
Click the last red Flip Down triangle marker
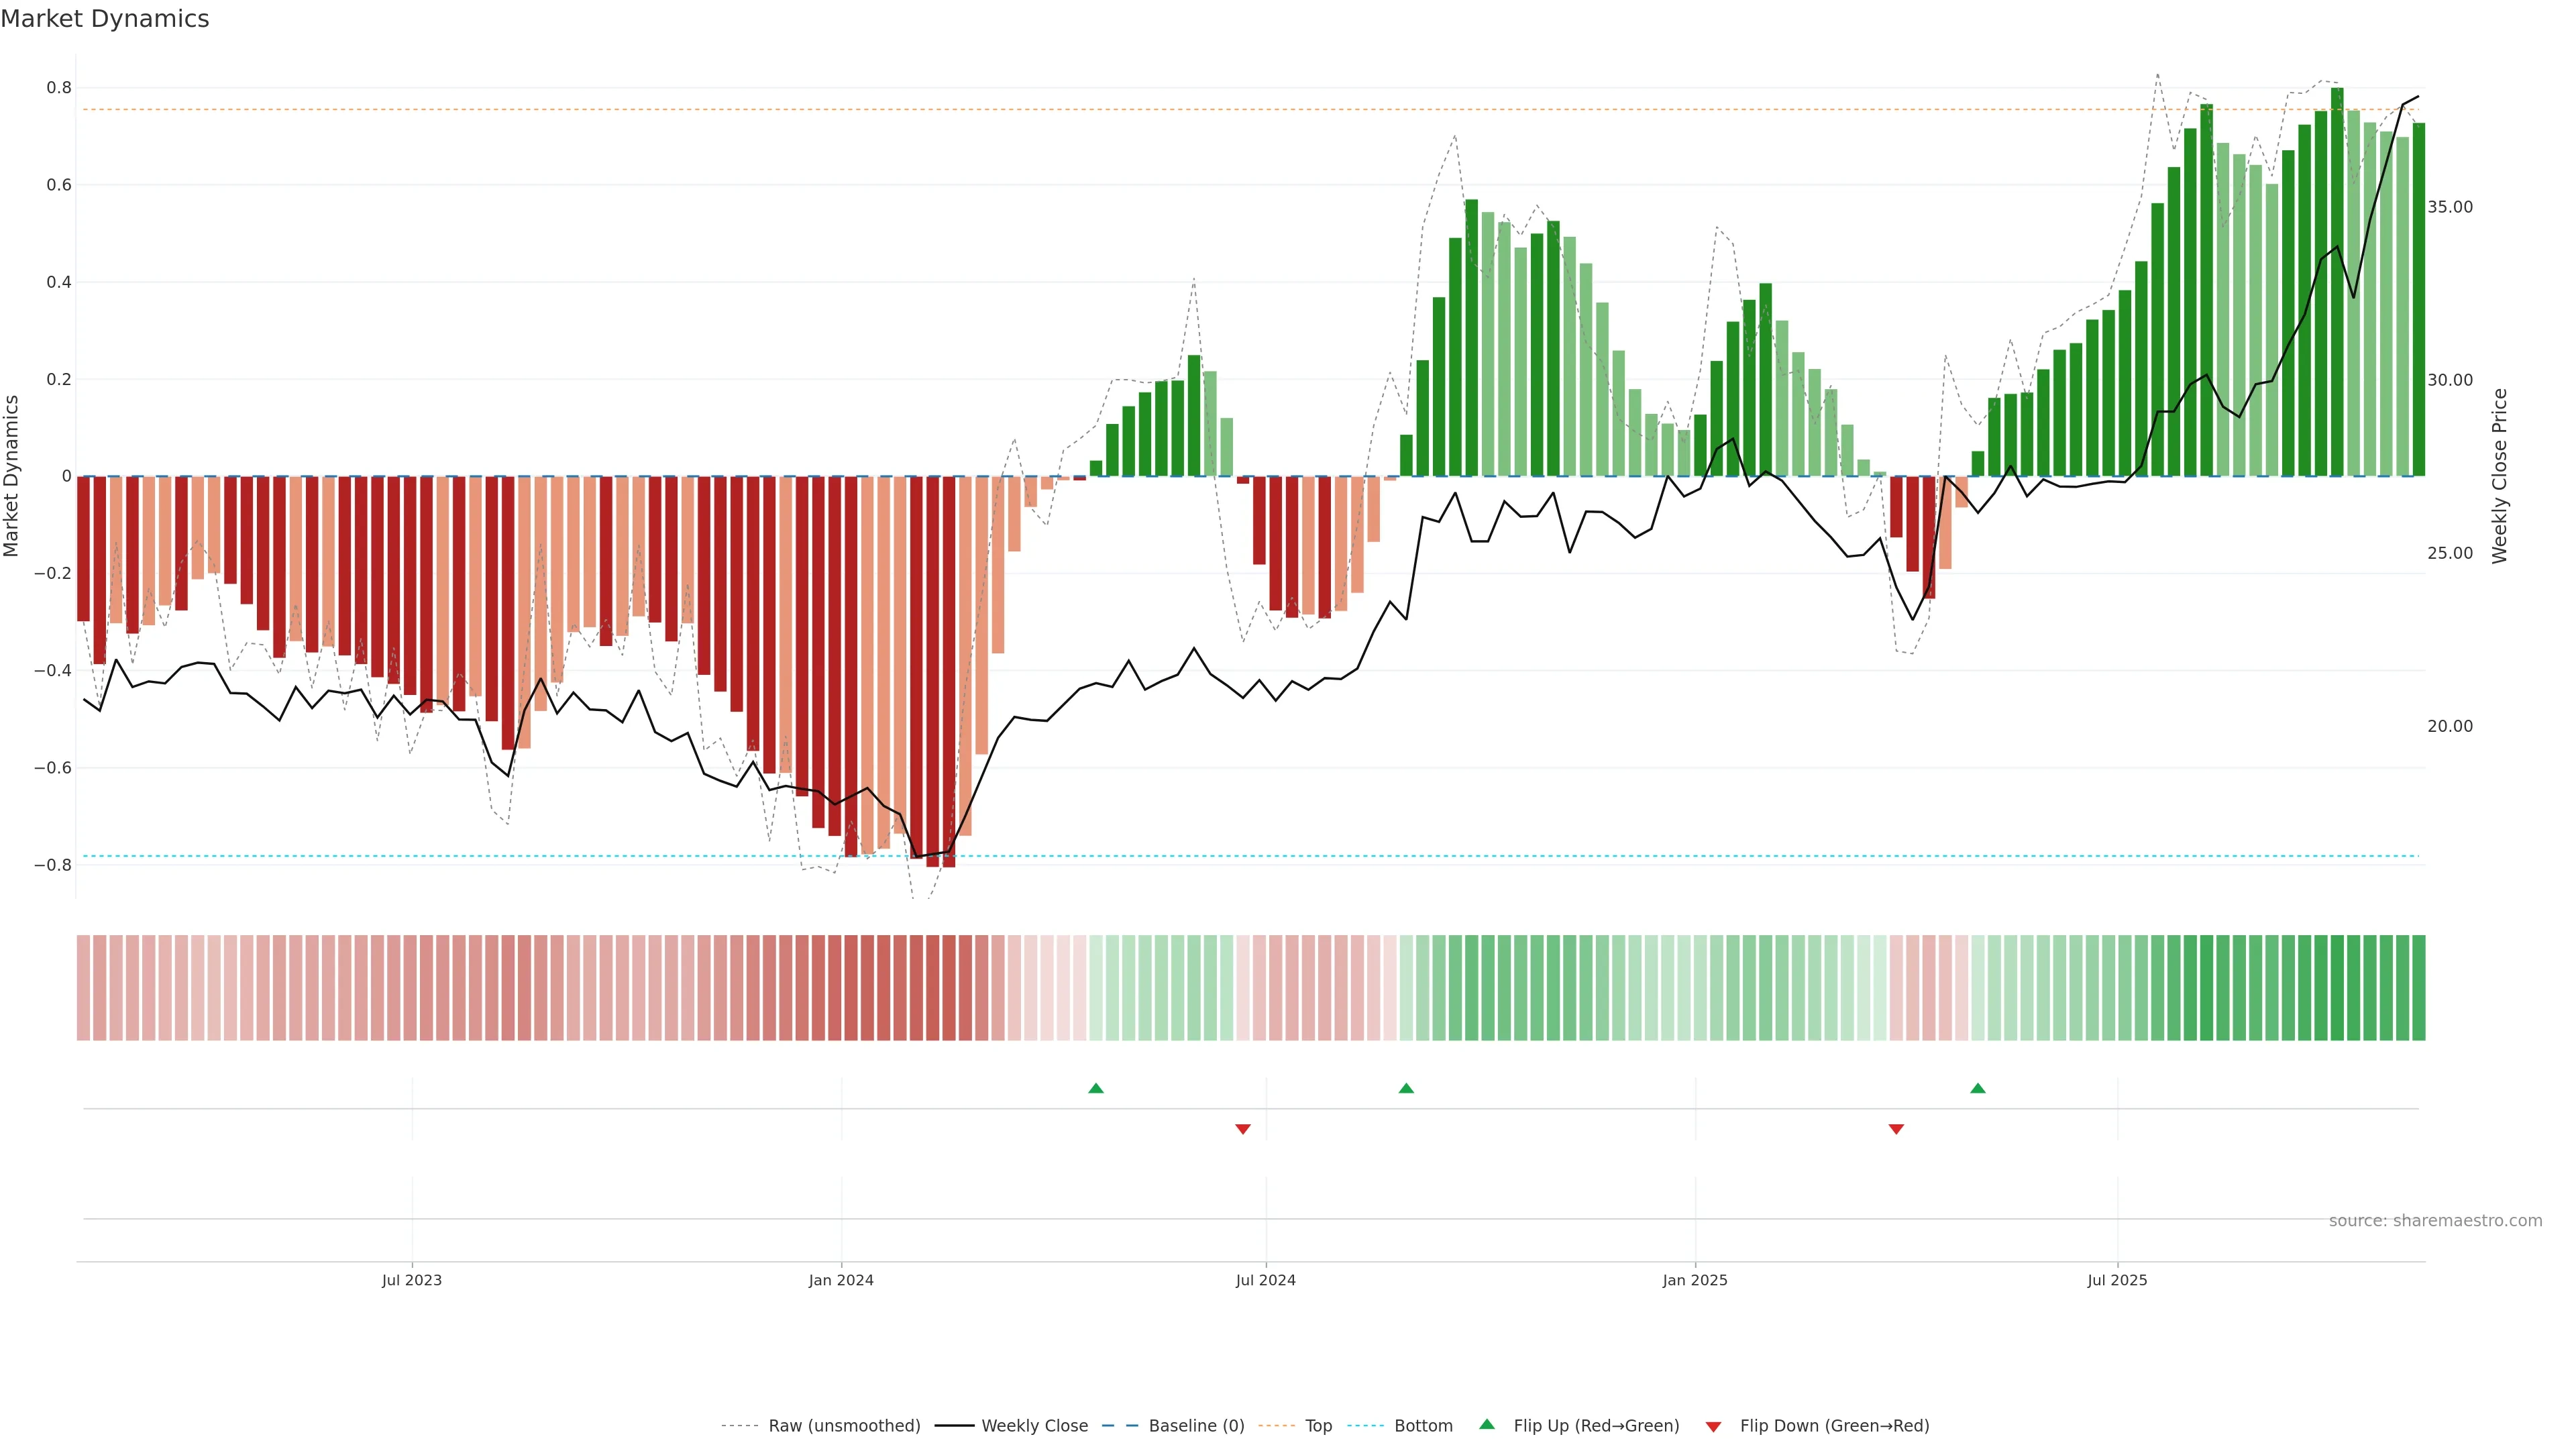click(x=1896, y=1129)
